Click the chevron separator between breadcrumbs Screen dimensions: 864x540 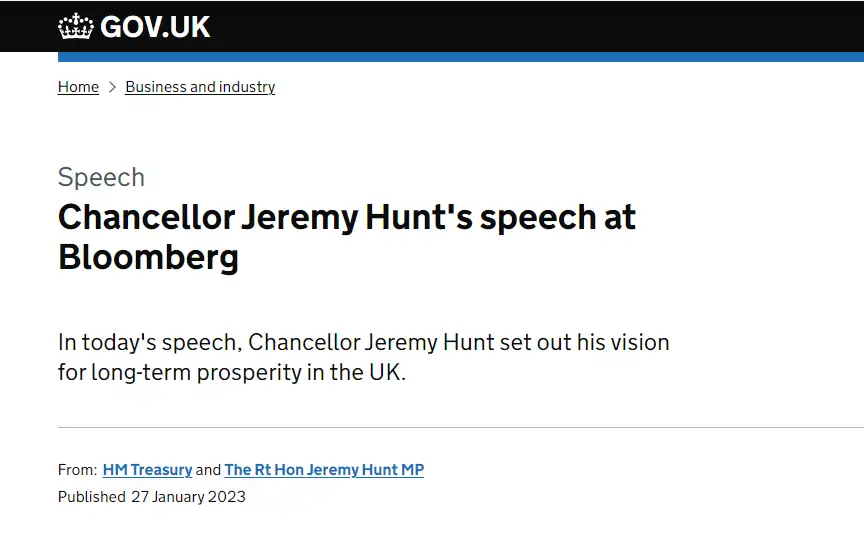point(112,87)
